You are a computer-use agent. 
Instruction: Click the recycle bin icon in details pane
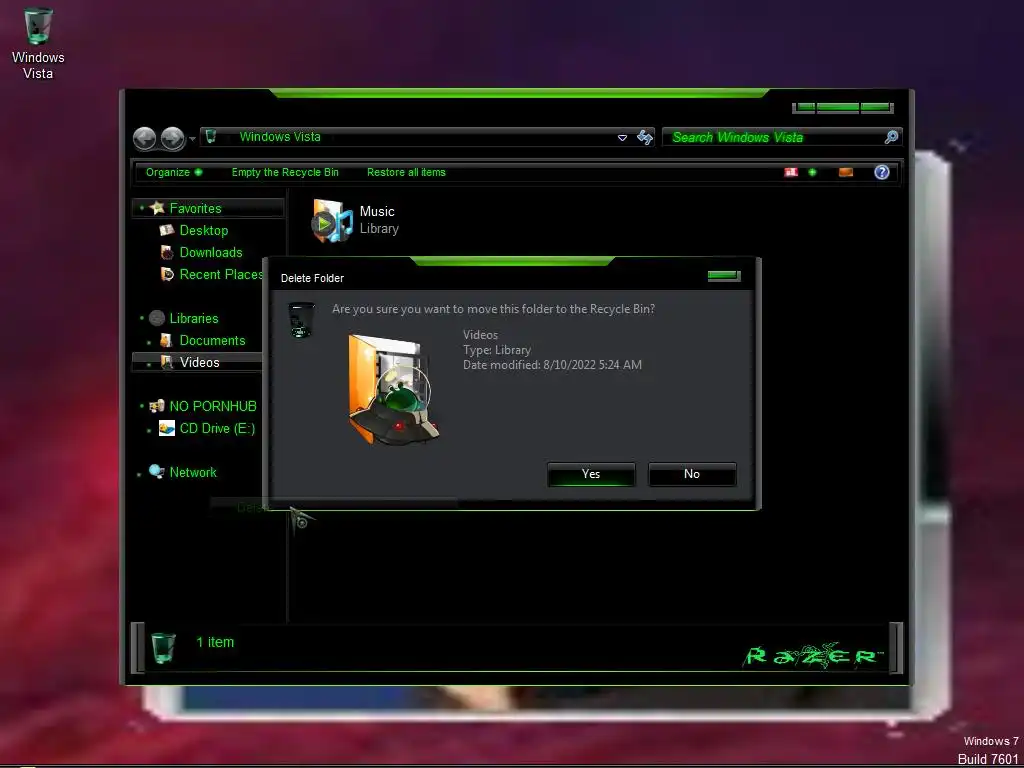pos(163,648)
